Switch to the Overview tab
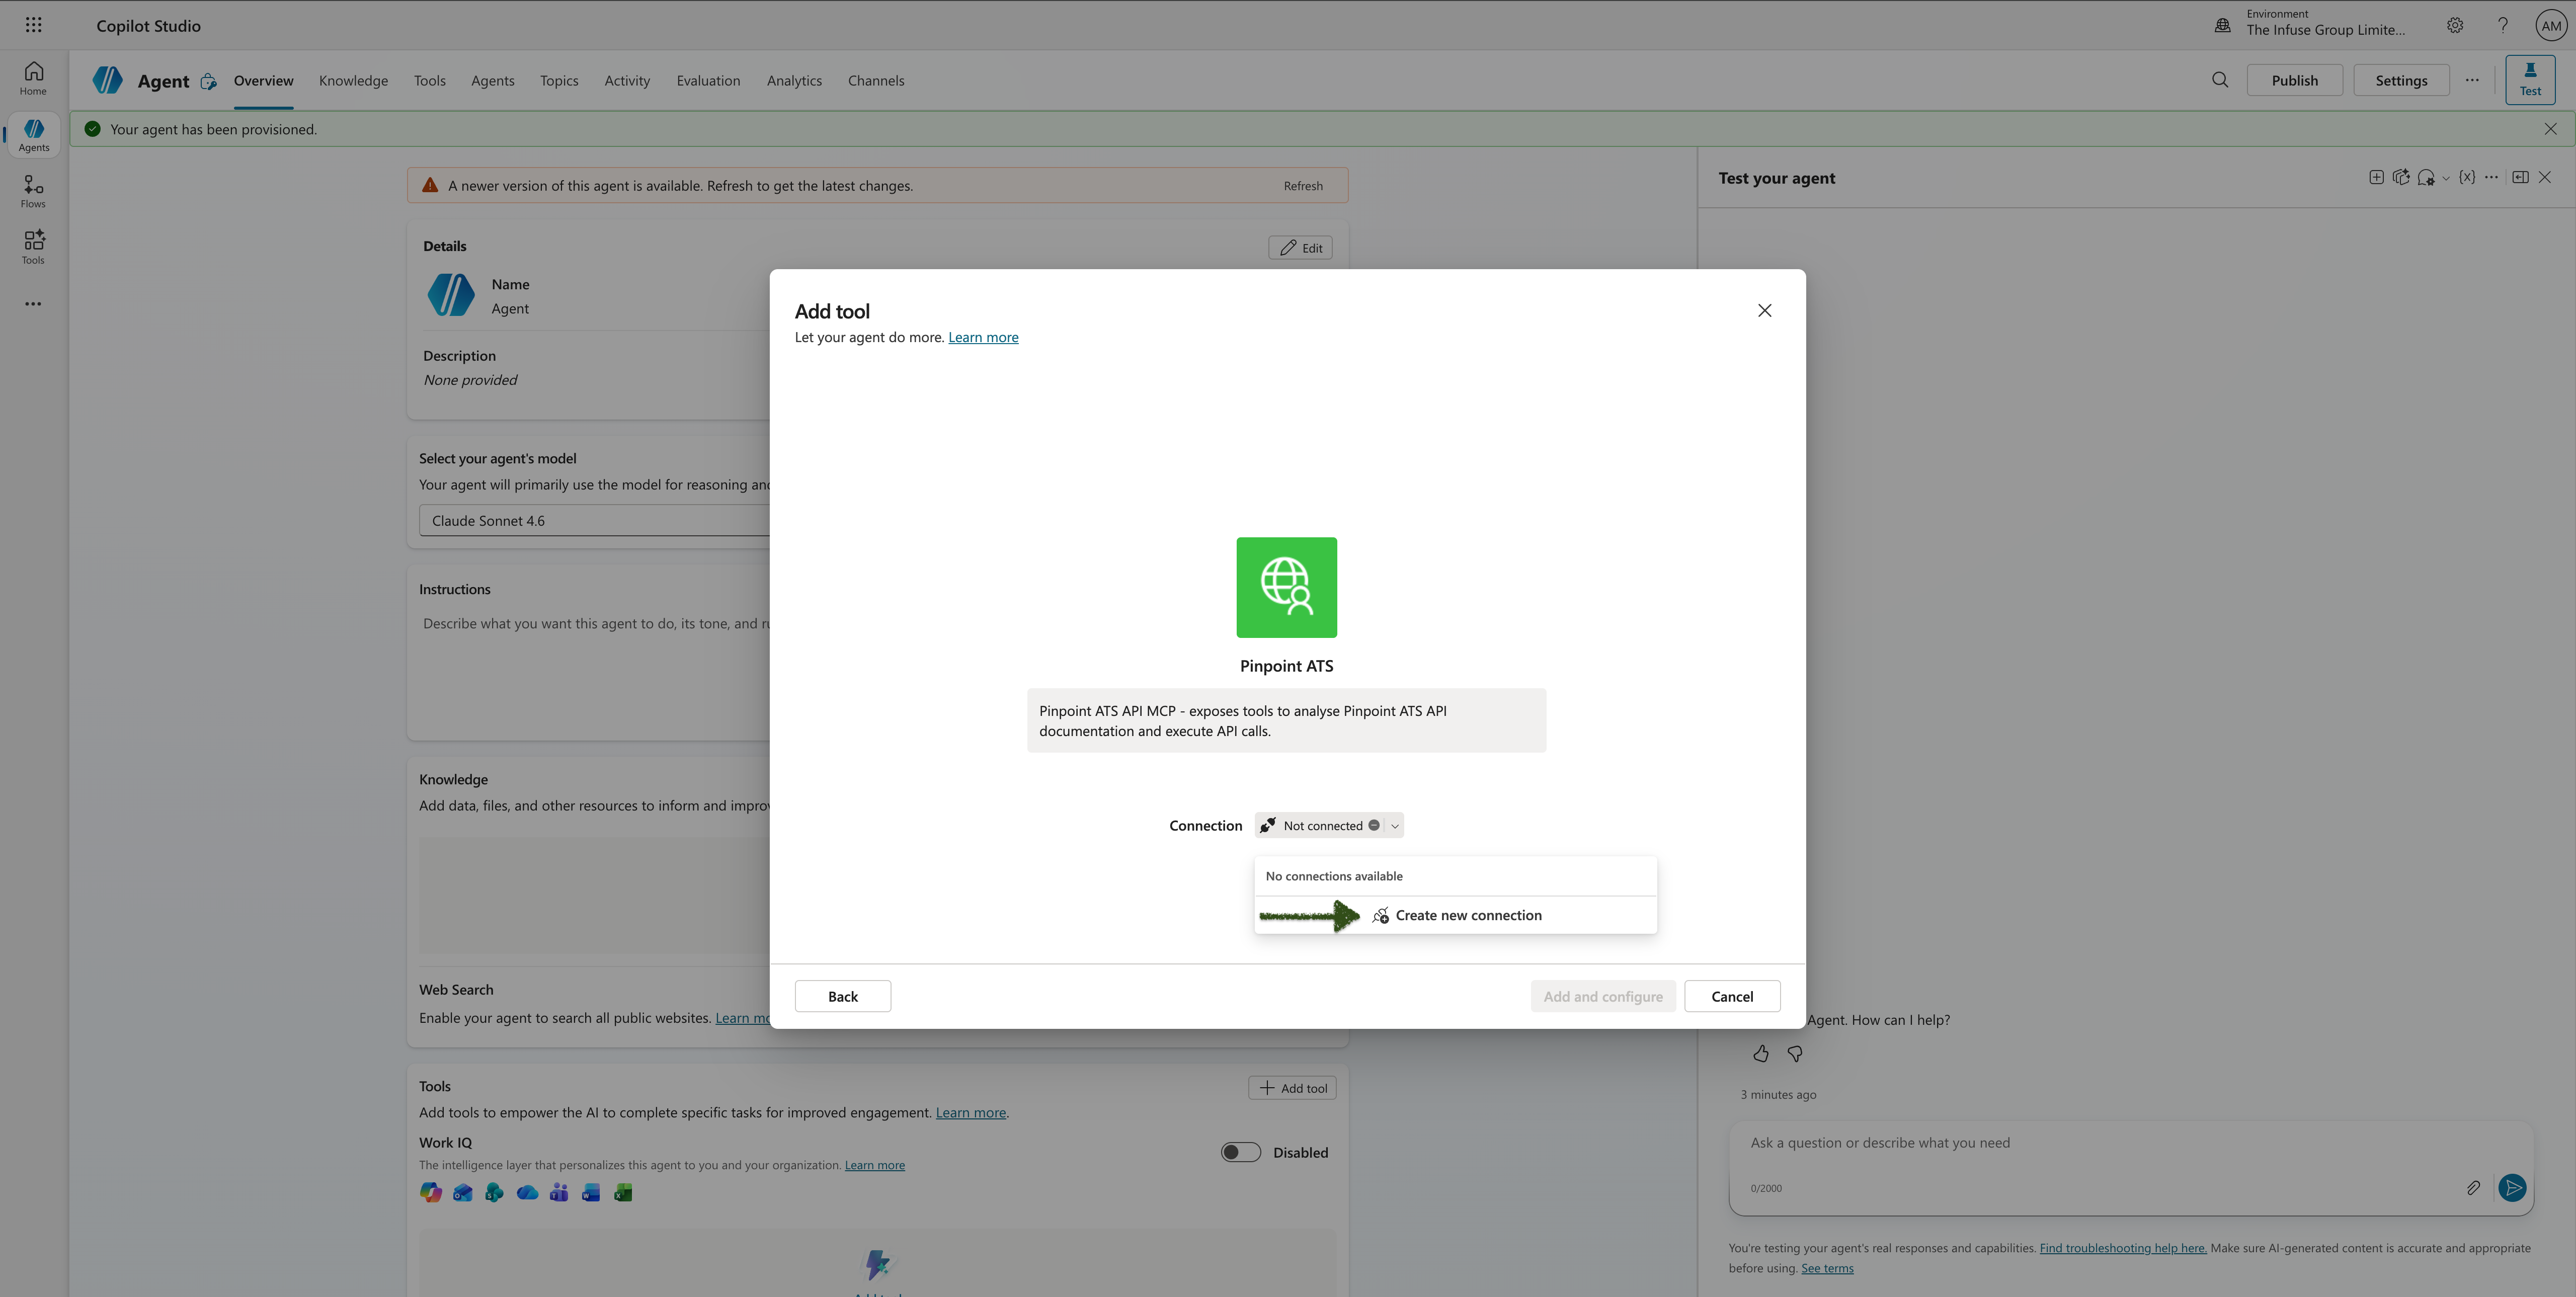 263,81
